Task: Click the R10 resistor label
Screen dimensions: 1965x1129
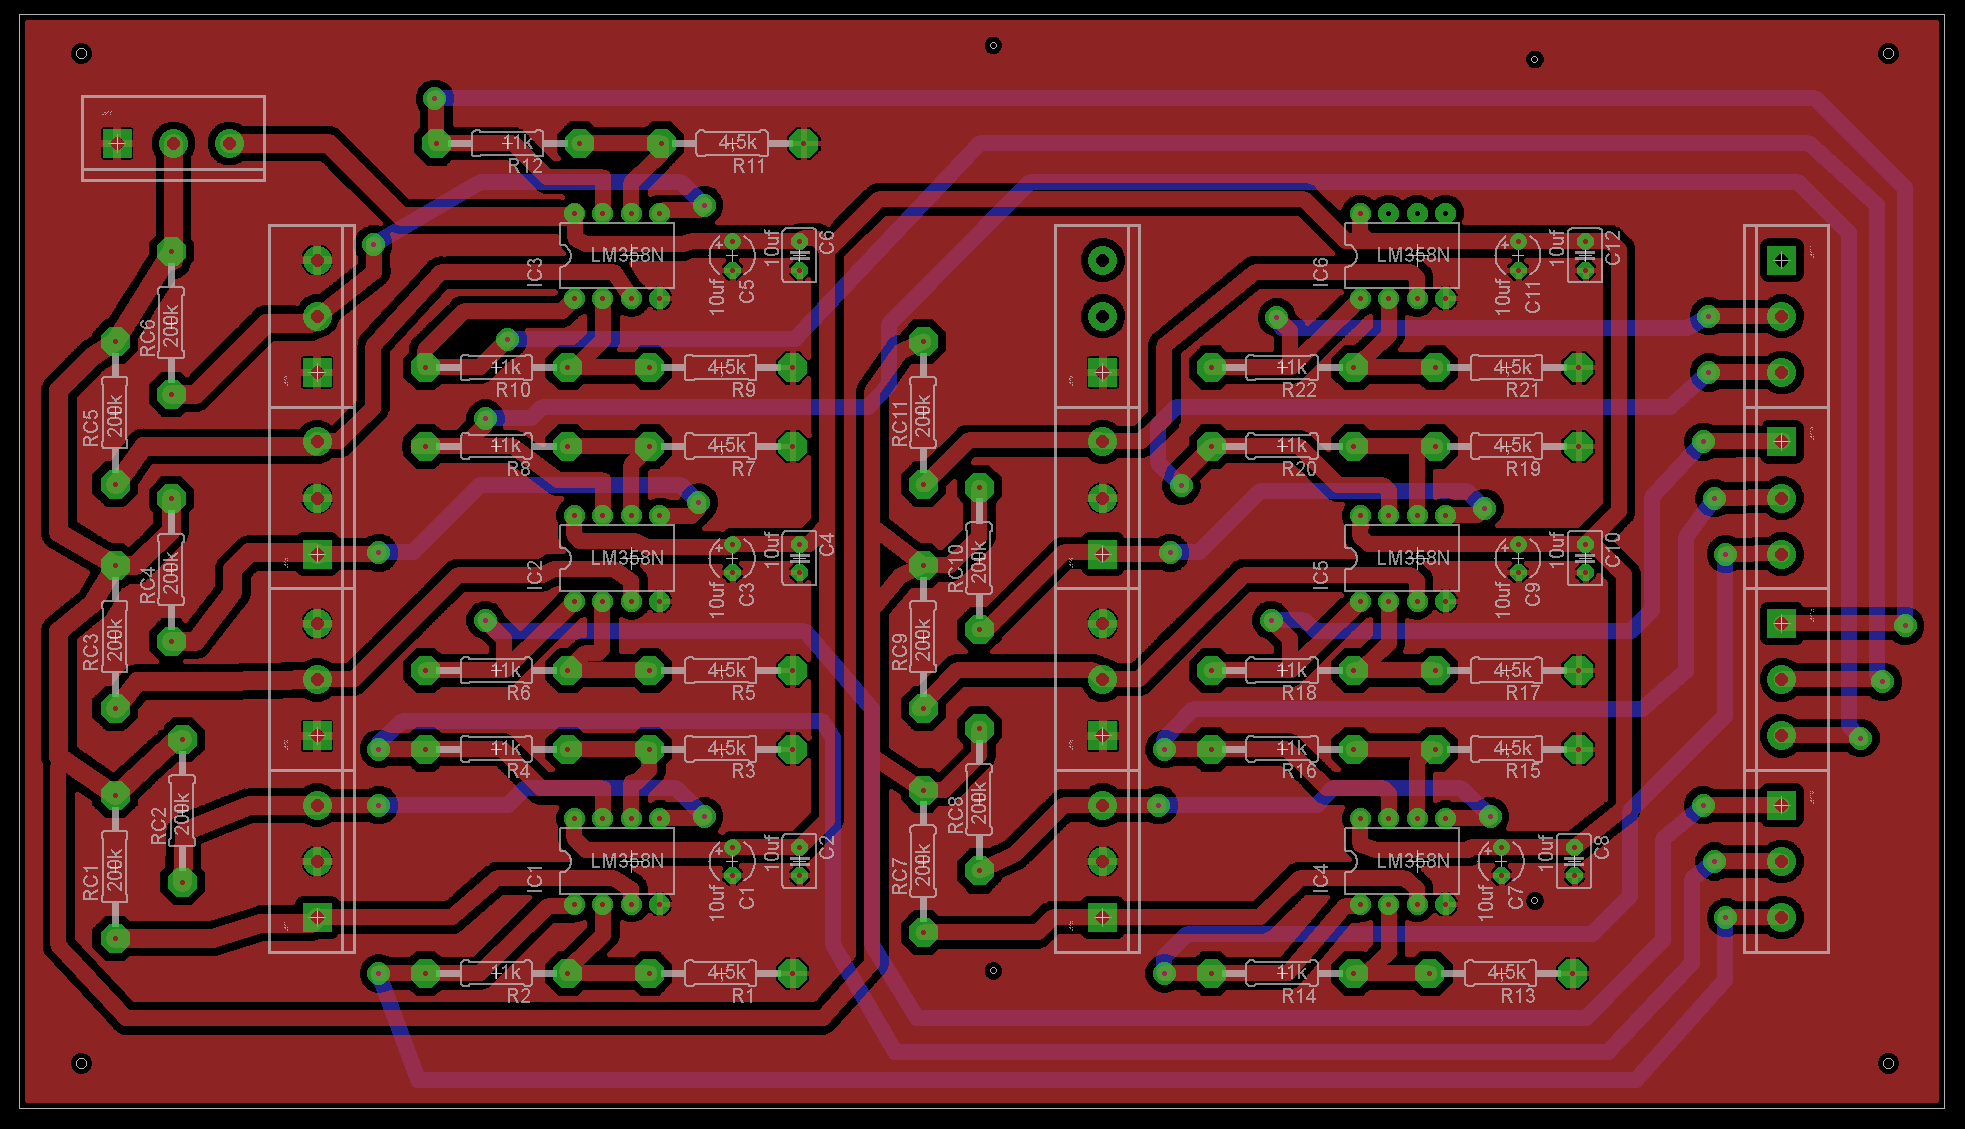Action: coord(513,390)
